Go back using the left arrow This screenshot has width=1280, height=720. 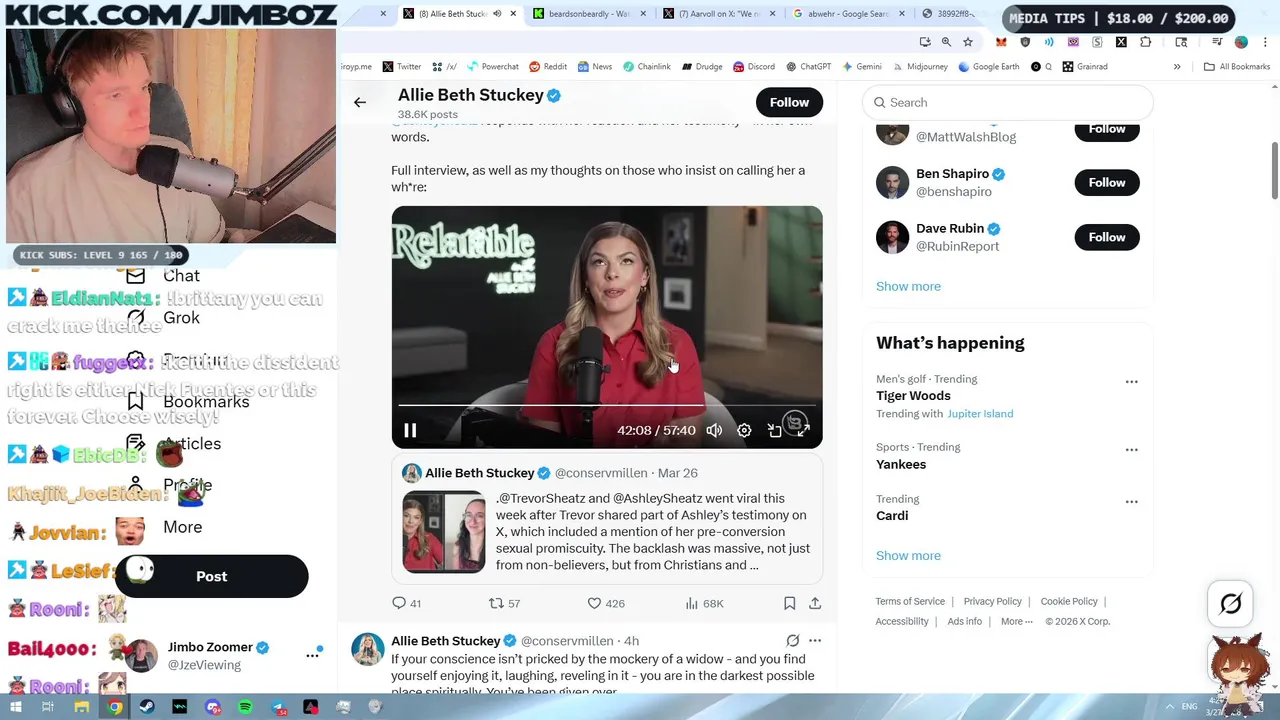[360, 102]
